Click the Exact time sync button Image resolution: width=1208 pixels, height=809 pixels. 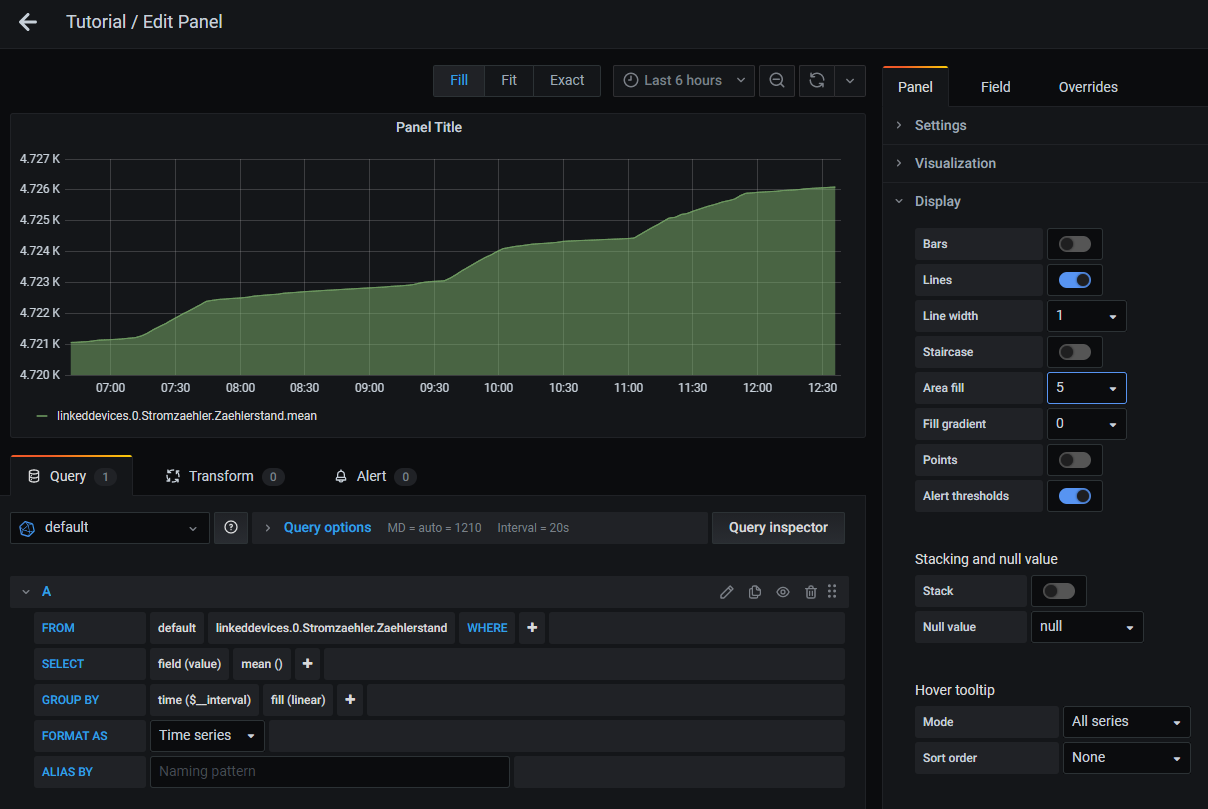click(566, 80)
